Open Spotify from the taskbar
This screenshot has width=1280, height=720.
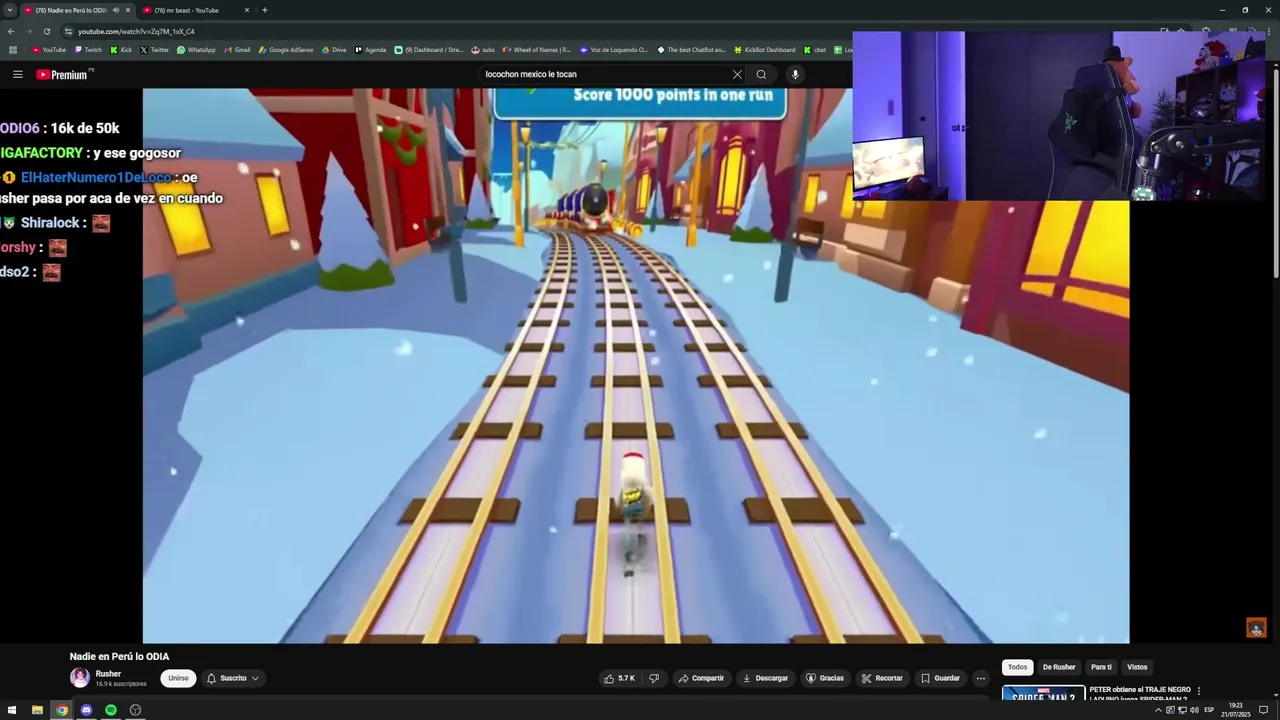(111, 710)
